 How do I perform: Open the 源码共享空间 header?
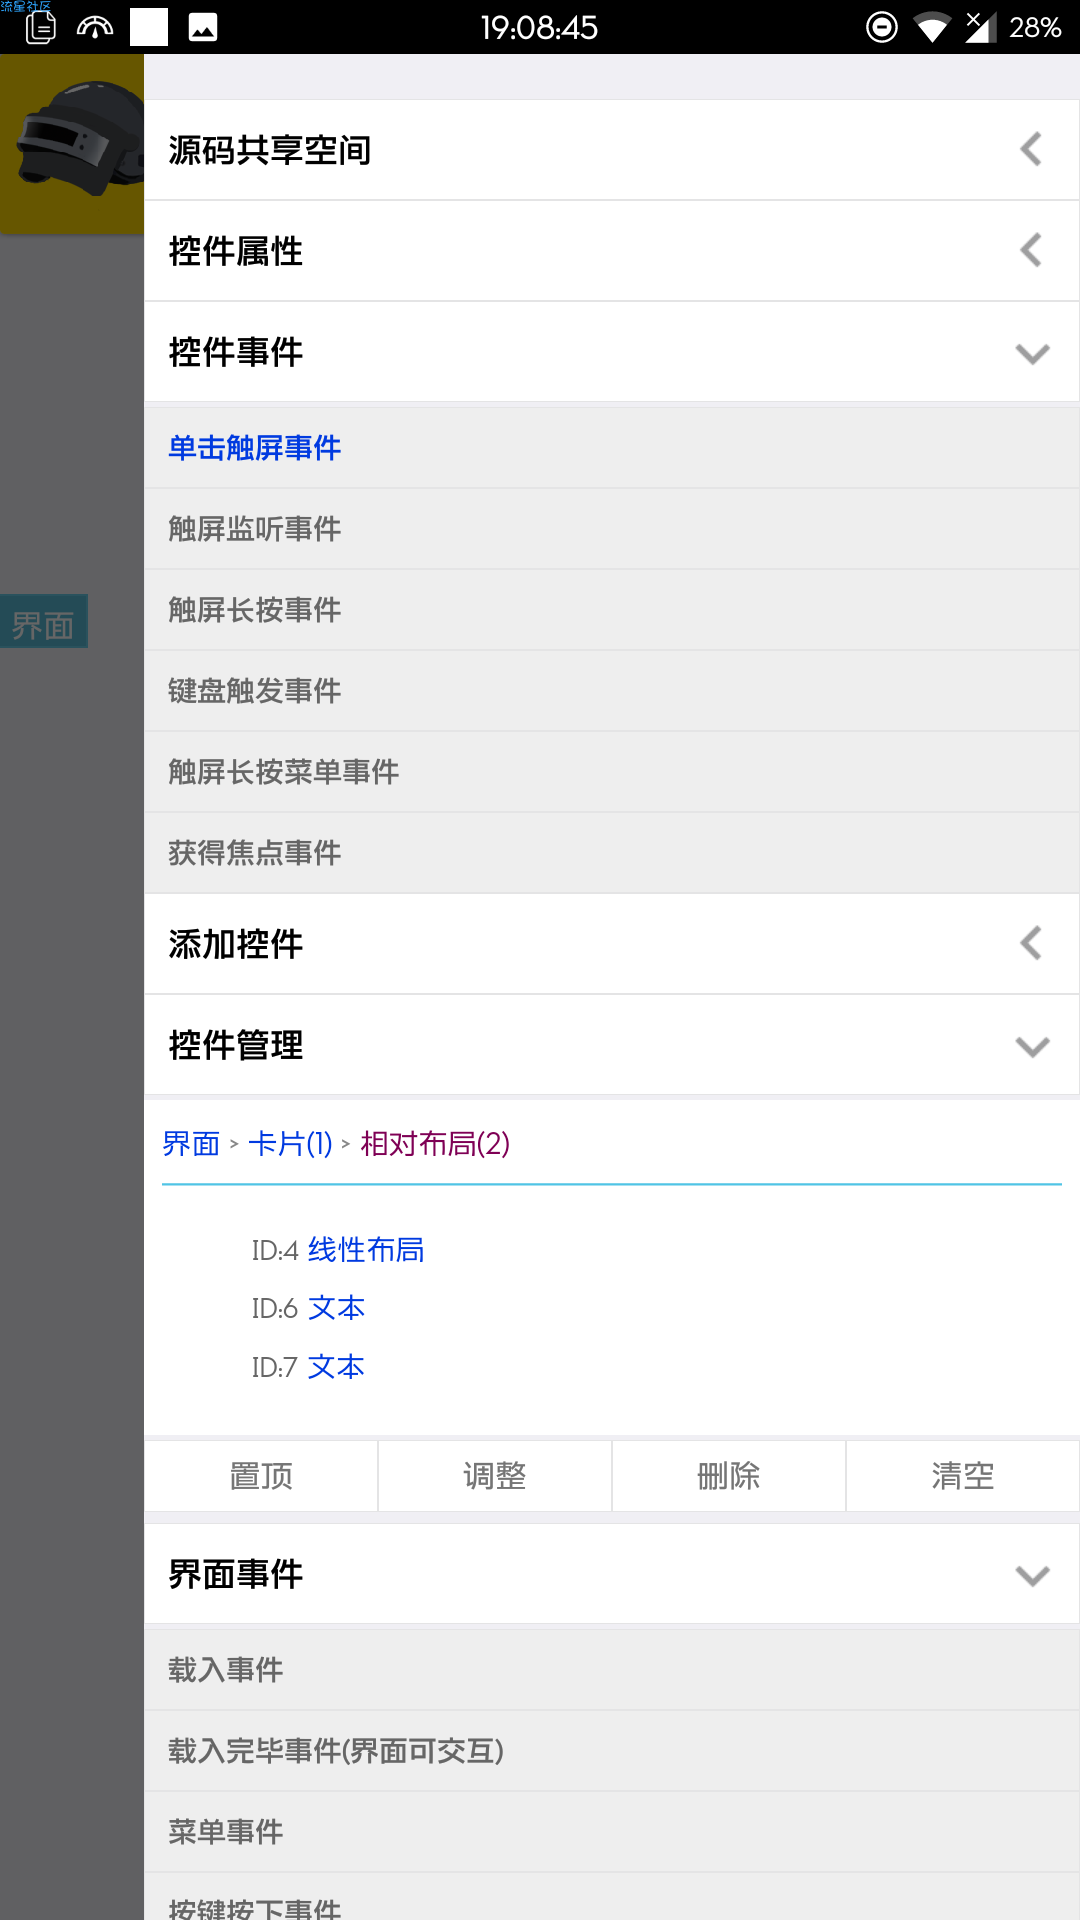point(612,150)
